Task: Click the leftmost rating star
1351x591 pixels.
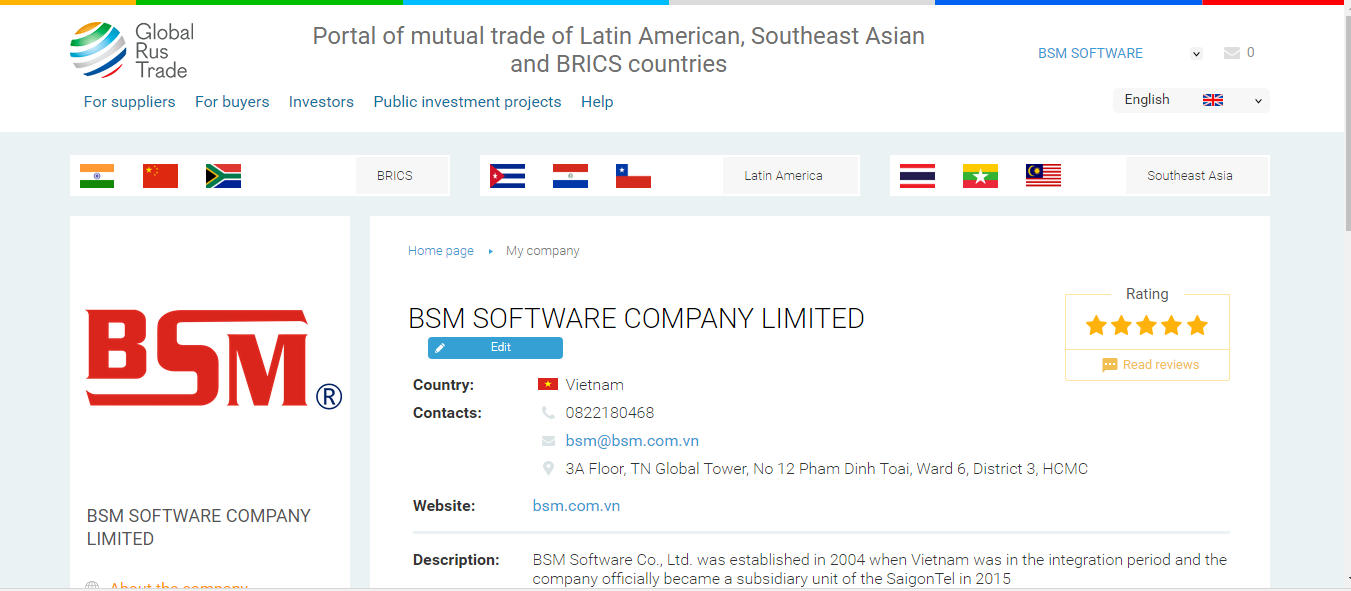Action: (x=1097, y=325)
